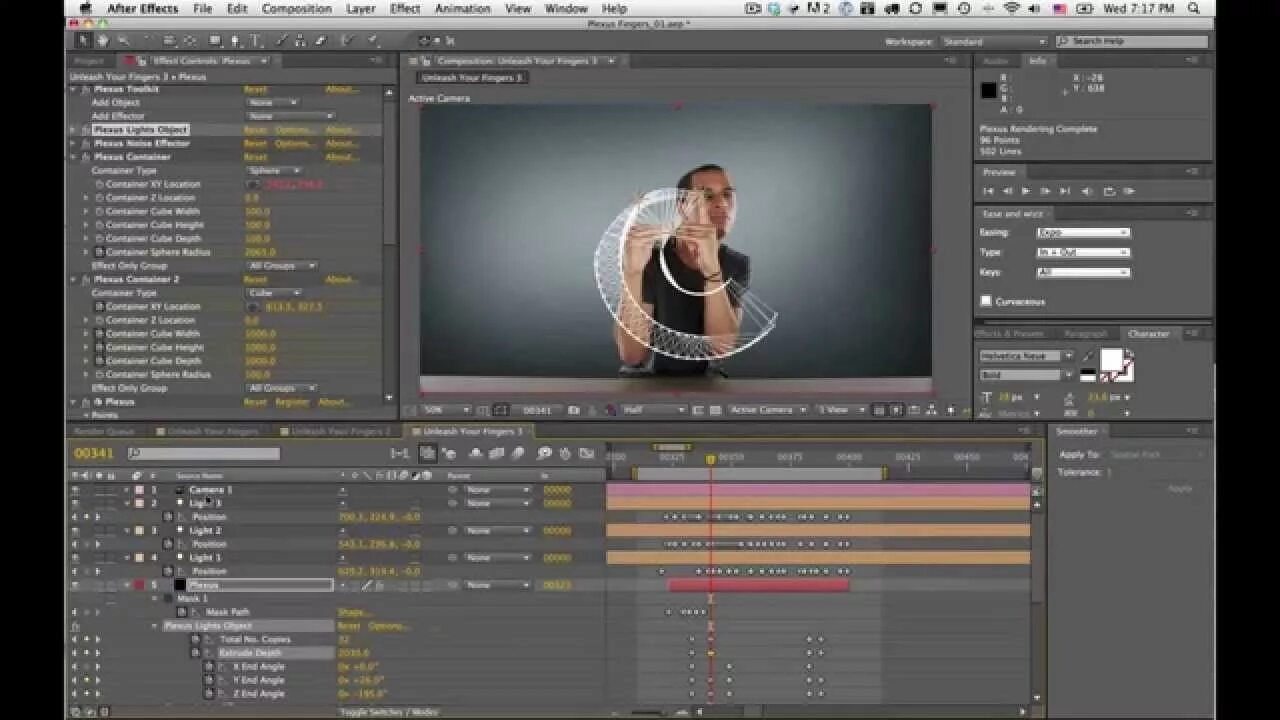Toggle stopwatch for Container Sphere Radius
This screenshot has height=720, width=1280.
pos(99,252)
